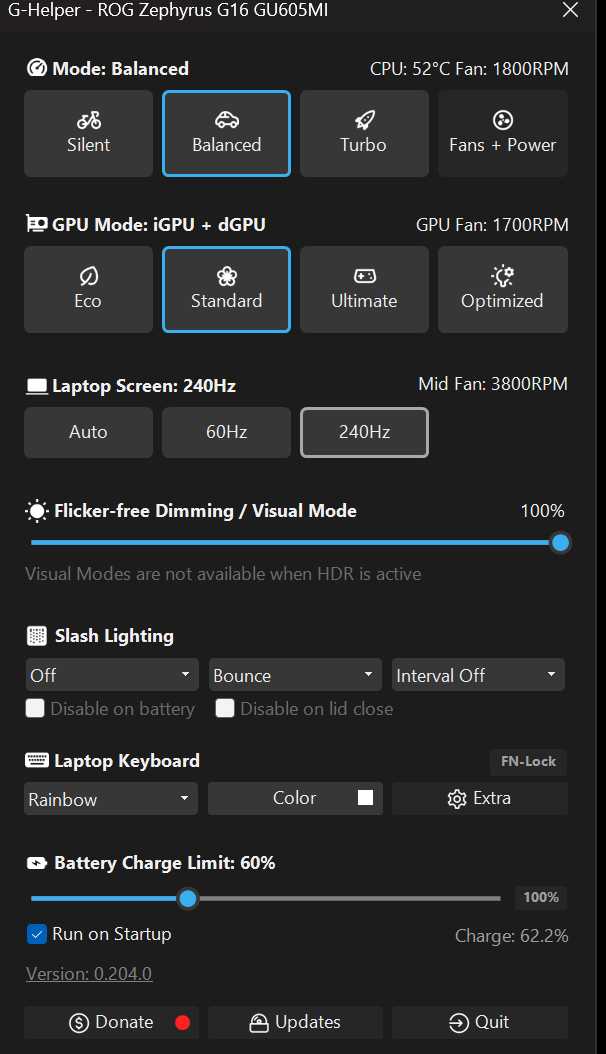Click the dollar coin icon on Donate
606x1054 pixels.
click(x=79, y=1023)
